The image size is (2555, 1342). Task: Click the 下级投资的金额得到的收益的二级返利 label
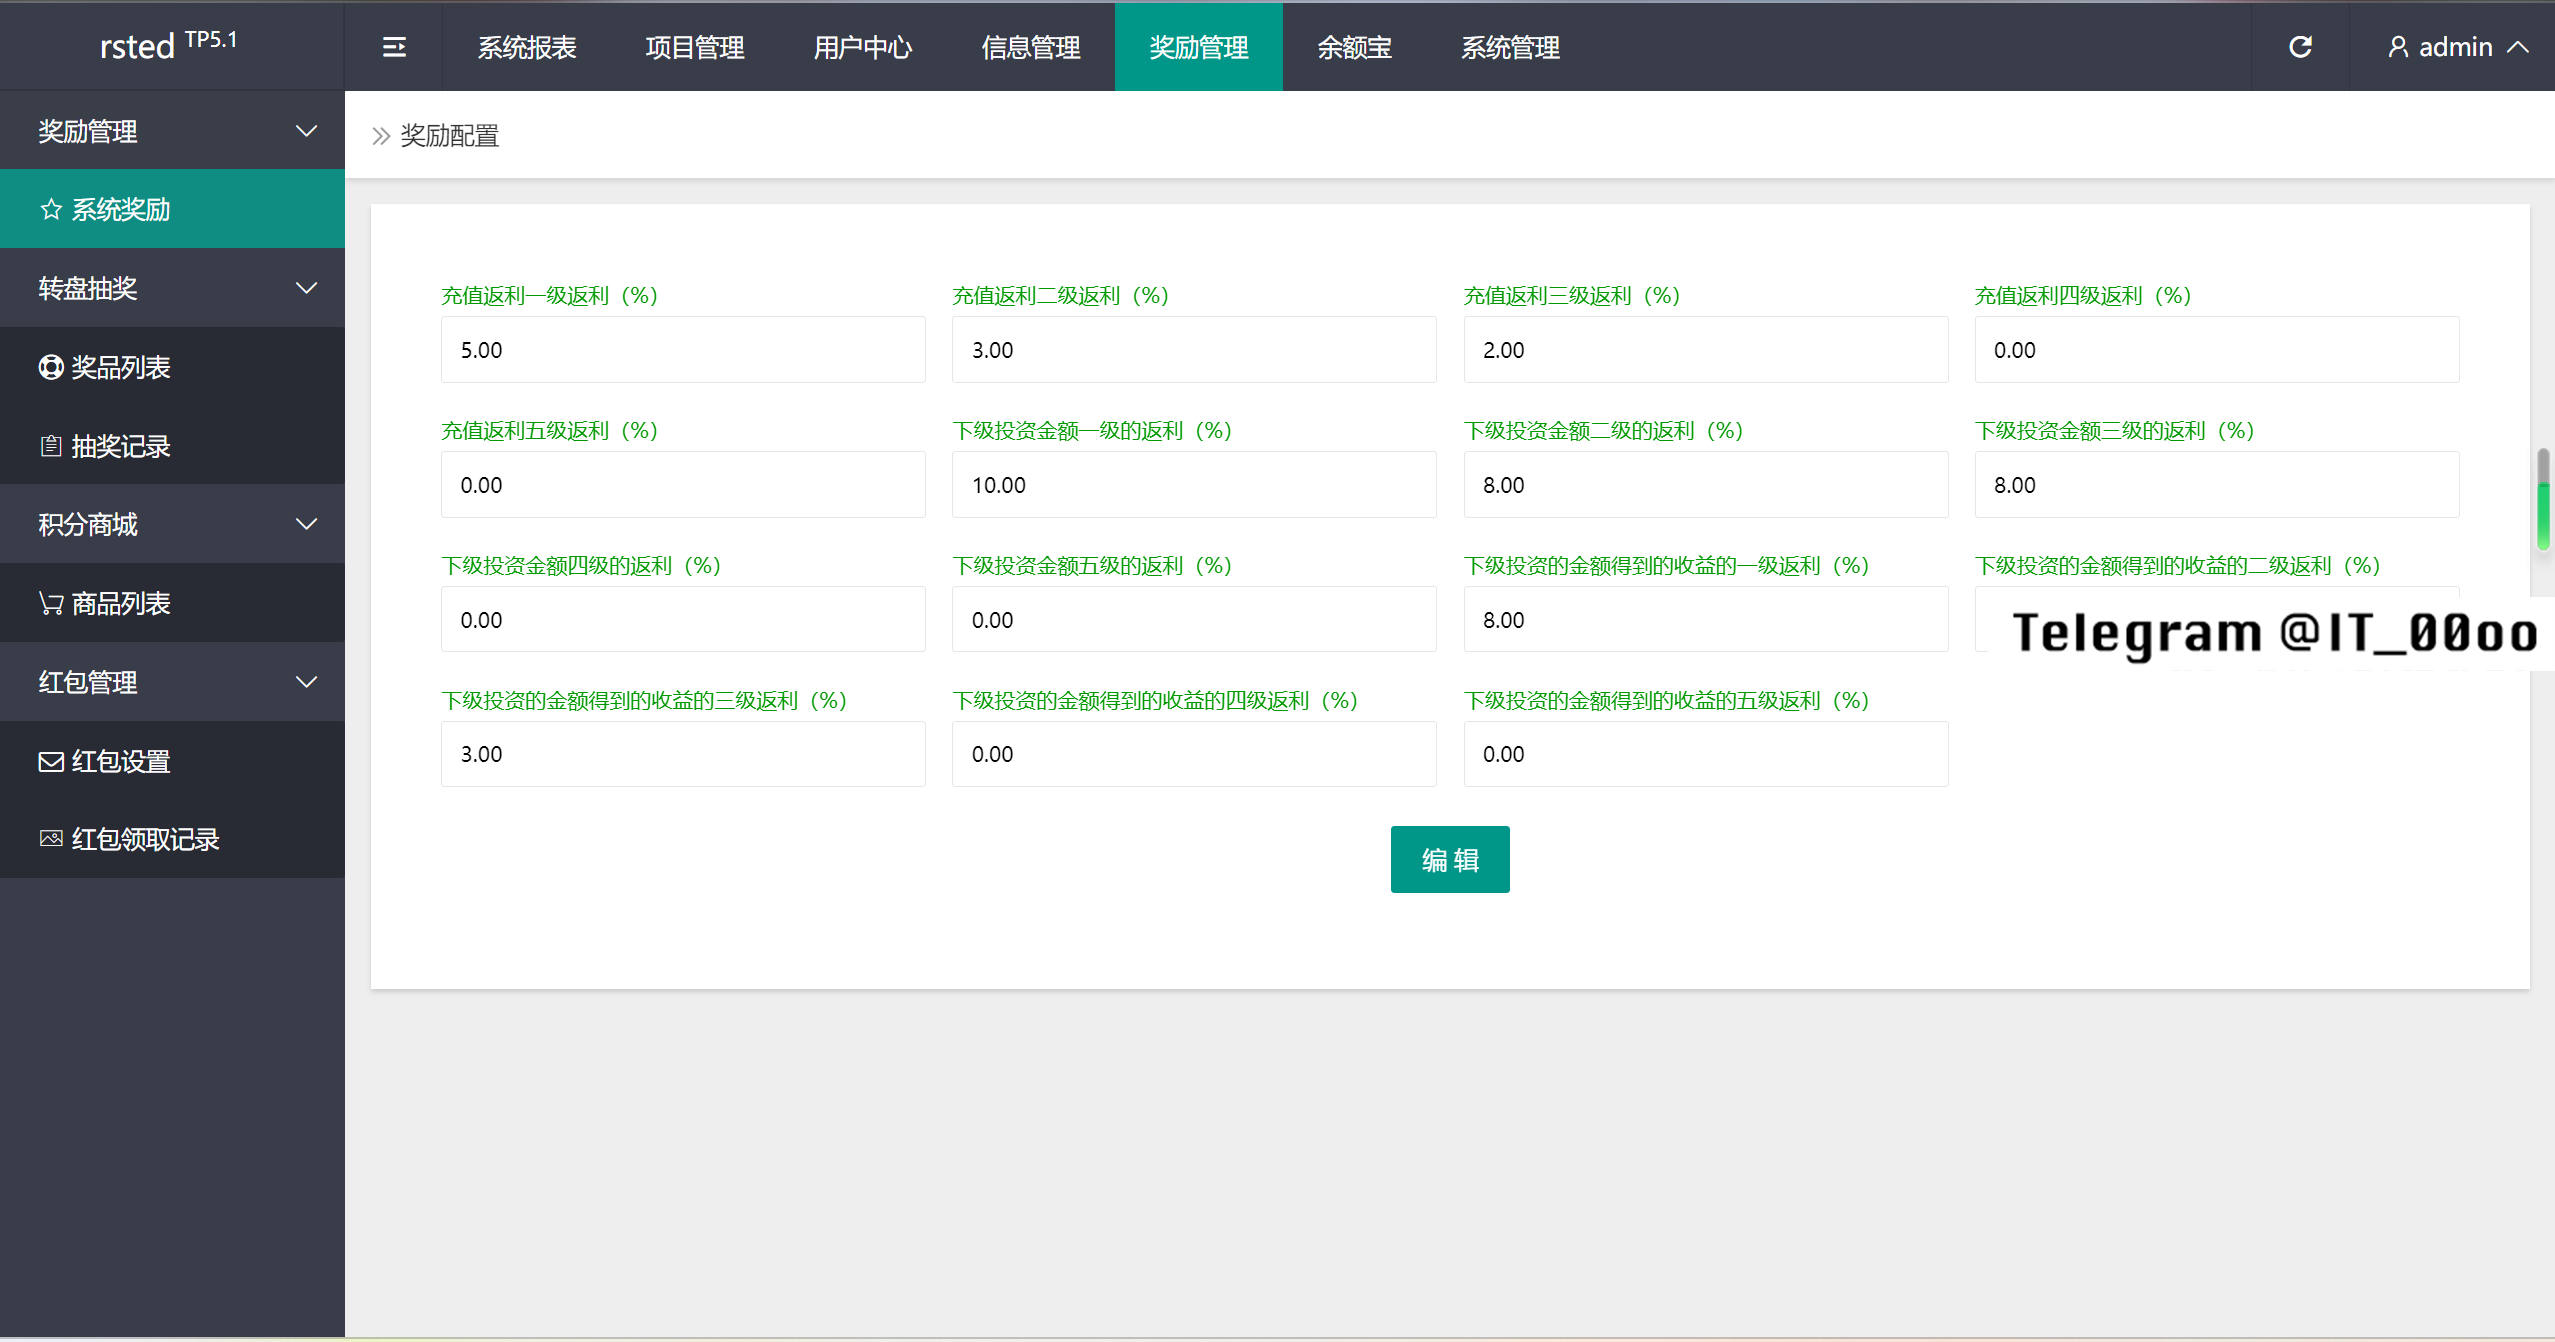2177,566
